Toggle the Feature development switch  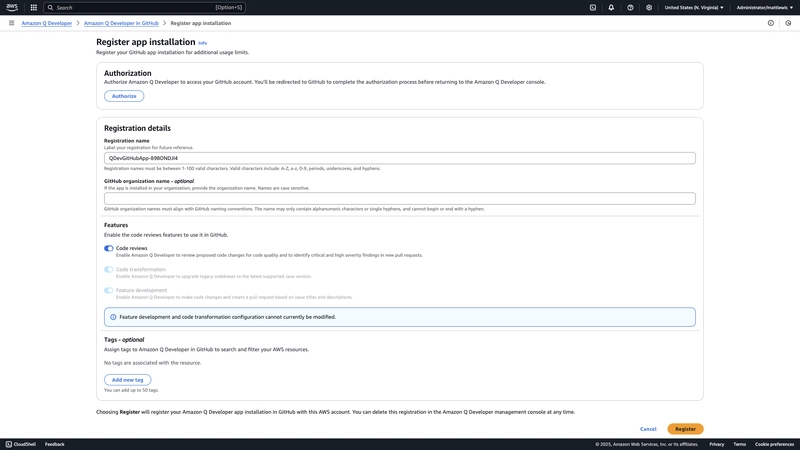109,290
